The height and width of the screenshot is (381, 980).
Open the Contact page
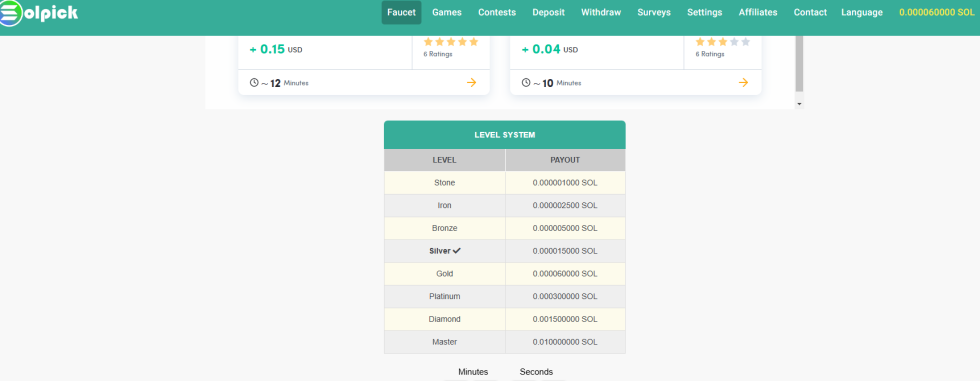coord(810,12)
